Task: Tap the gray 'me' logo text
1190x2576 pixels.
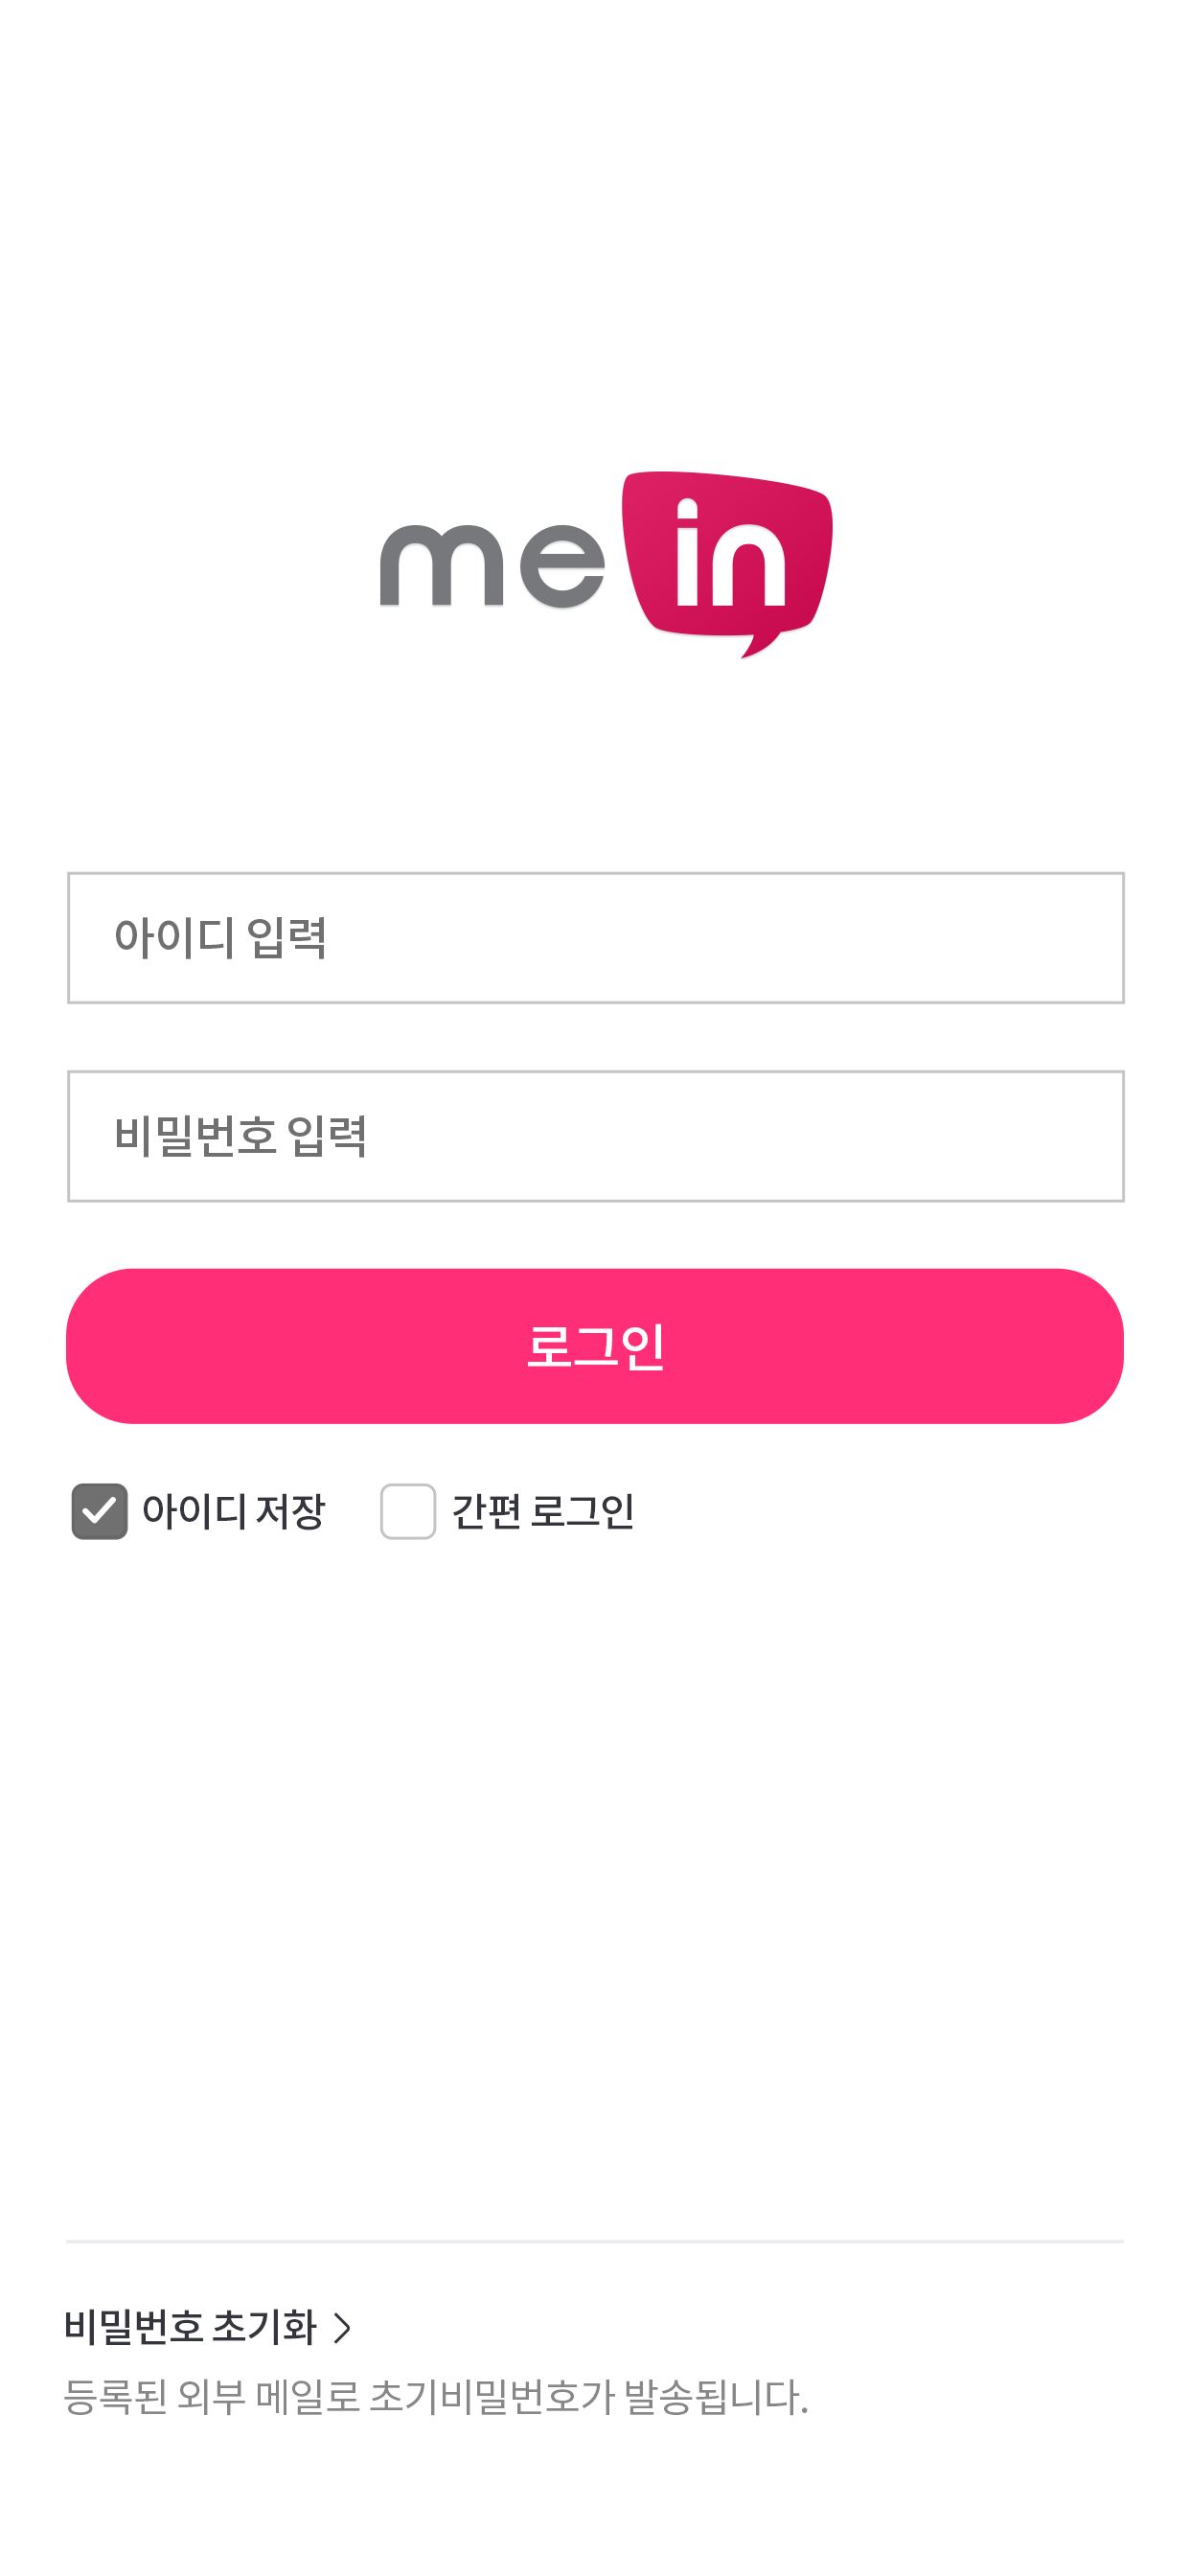Action: click(492, 566)
